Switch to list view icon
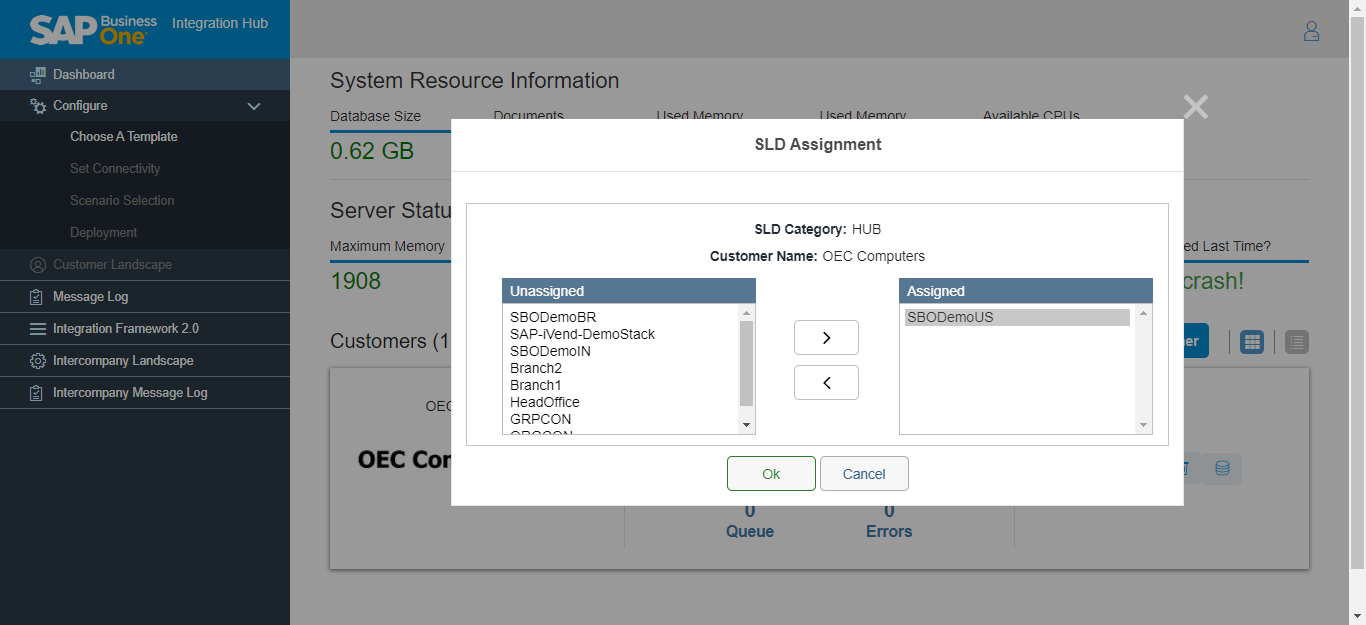 coord(1296,342)
